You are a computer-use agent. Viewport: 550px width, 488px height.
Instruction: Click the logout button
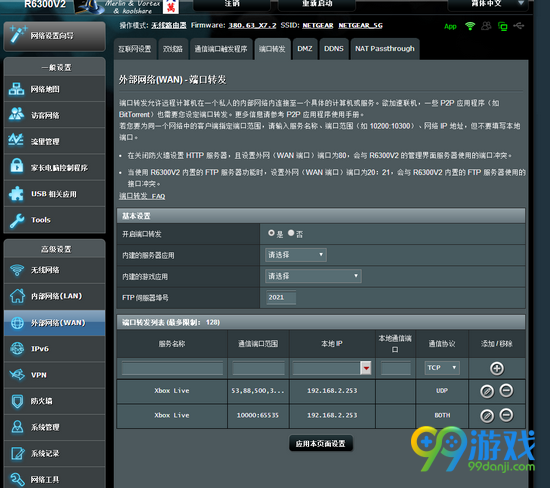(232, 4)
